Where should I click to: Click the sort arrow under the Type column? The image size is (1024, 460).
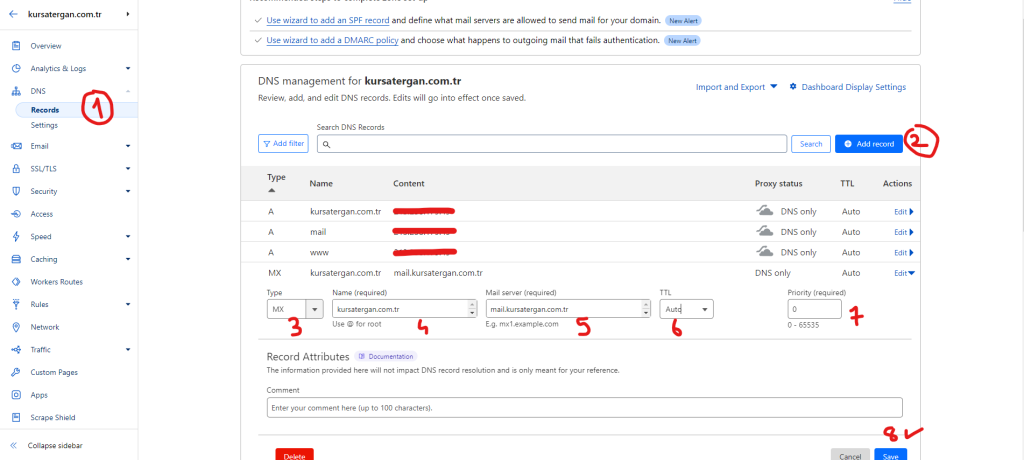point(272,190)
